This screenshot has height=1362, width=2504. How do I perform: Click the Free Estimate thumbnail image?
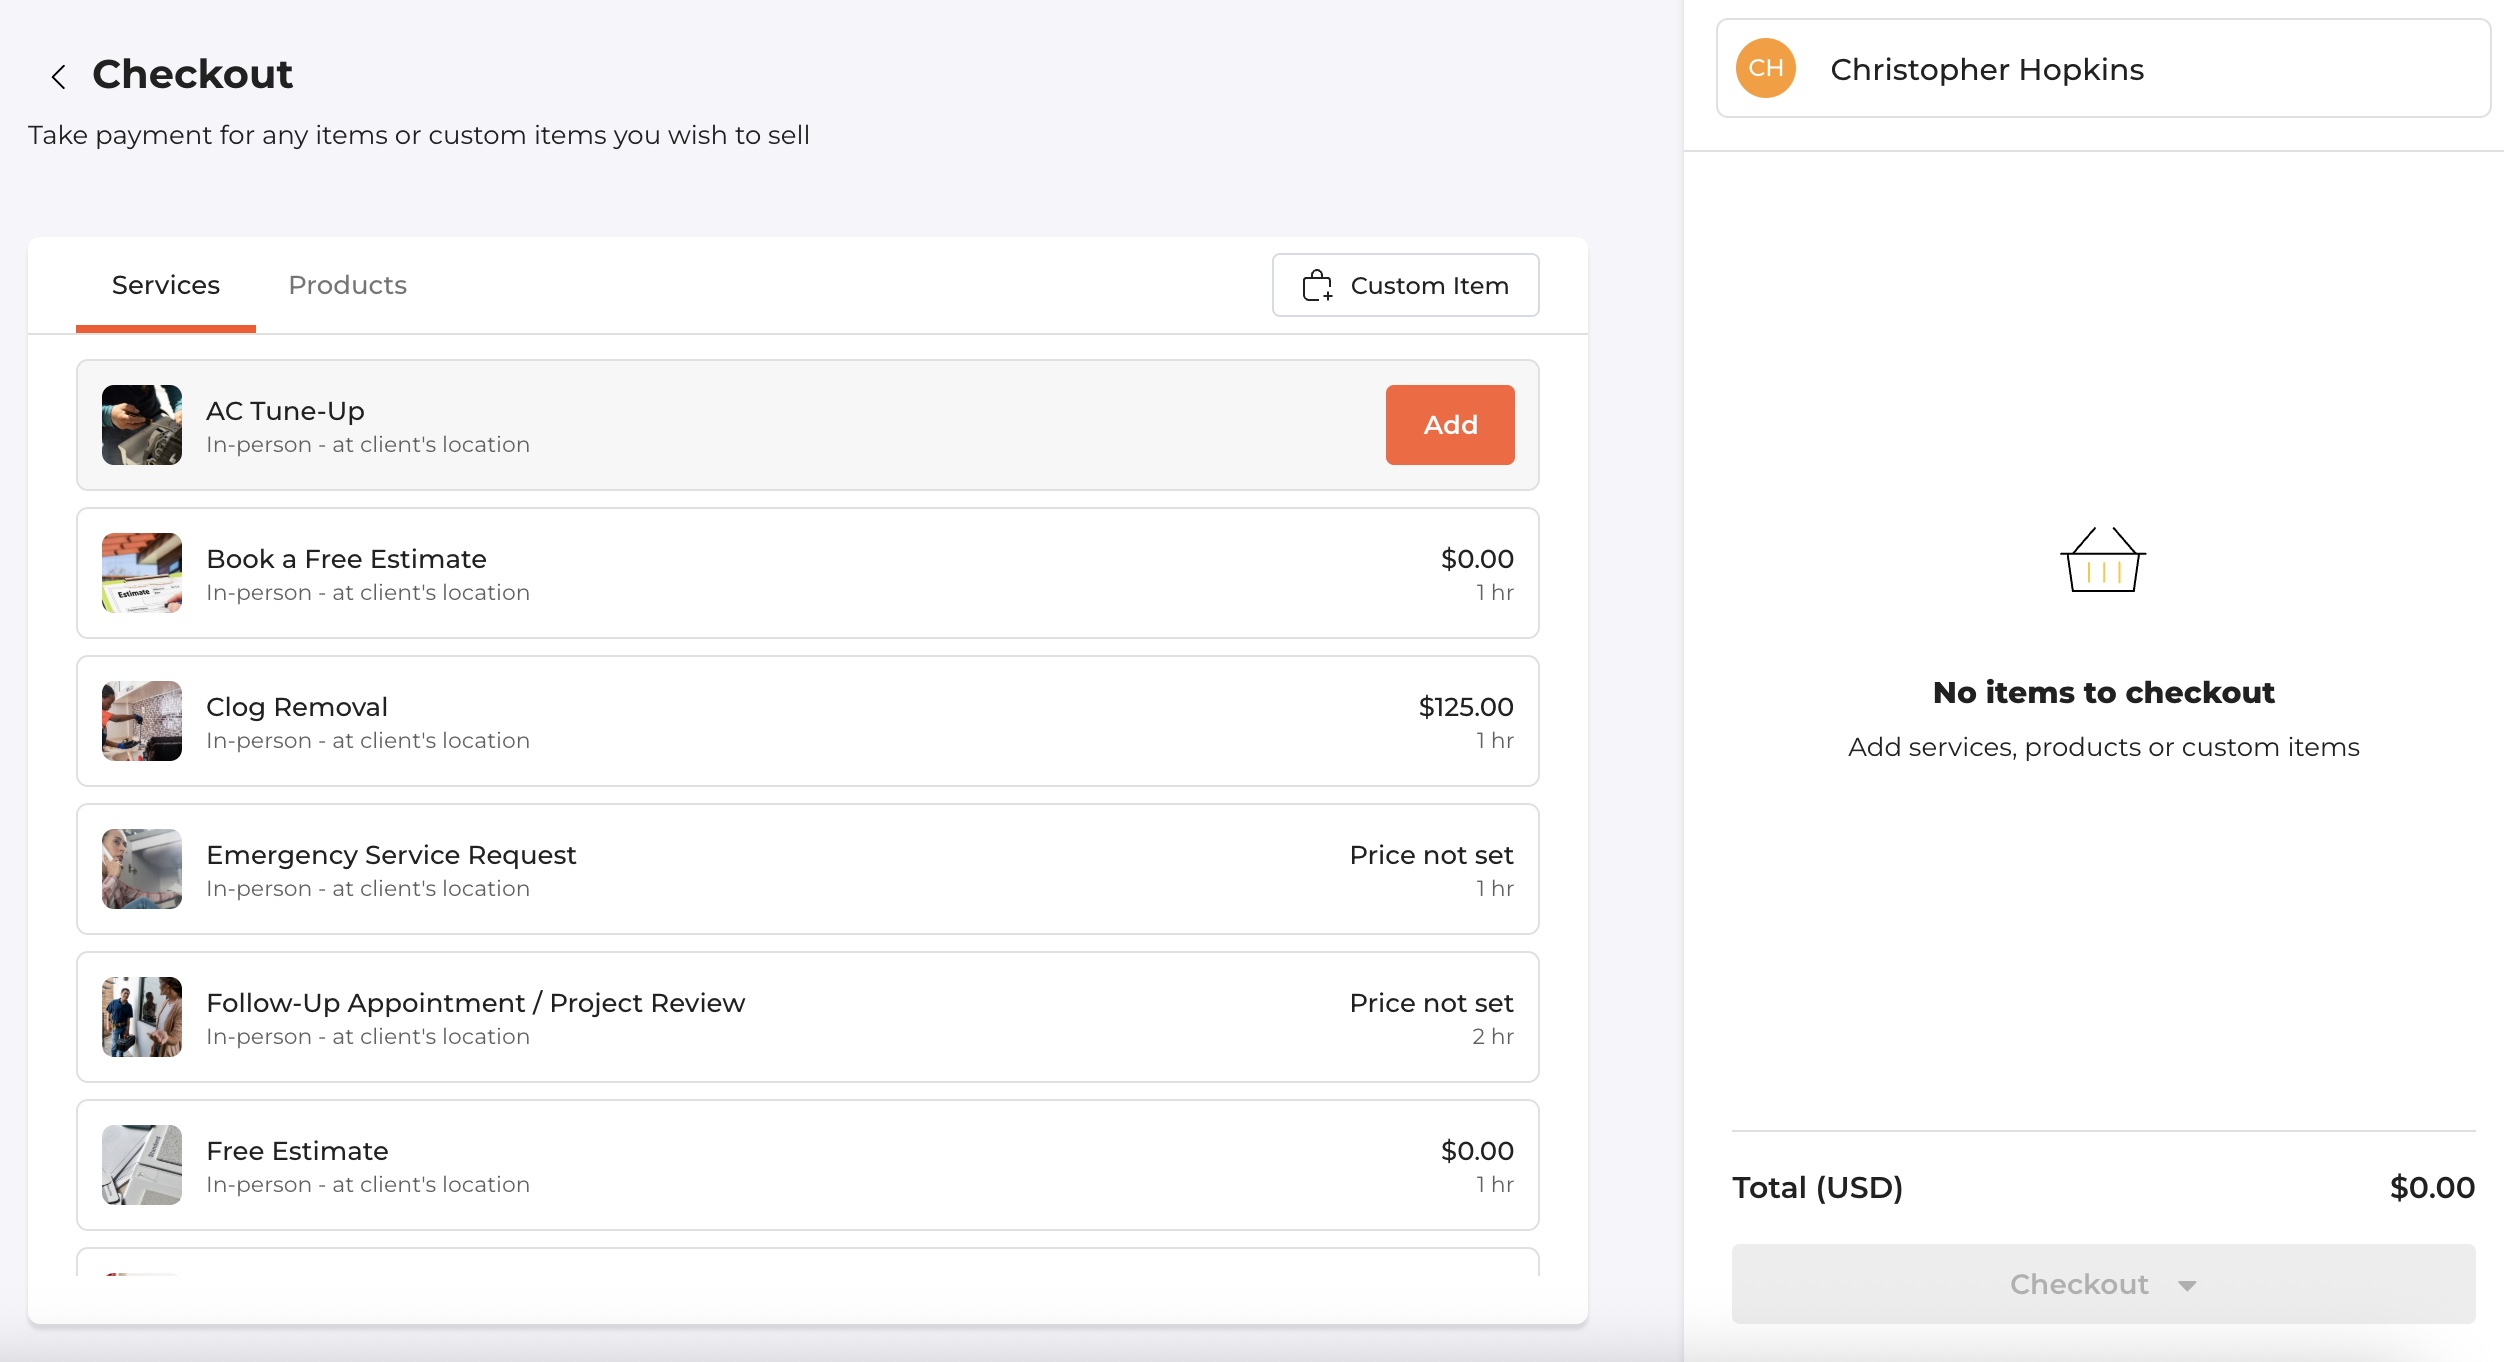pyautogui.click(x=142, y=1165)
